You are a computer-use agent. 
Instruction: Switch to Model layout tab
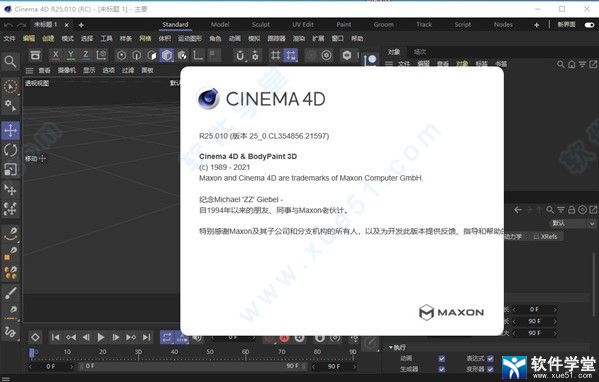click(220, 24)
